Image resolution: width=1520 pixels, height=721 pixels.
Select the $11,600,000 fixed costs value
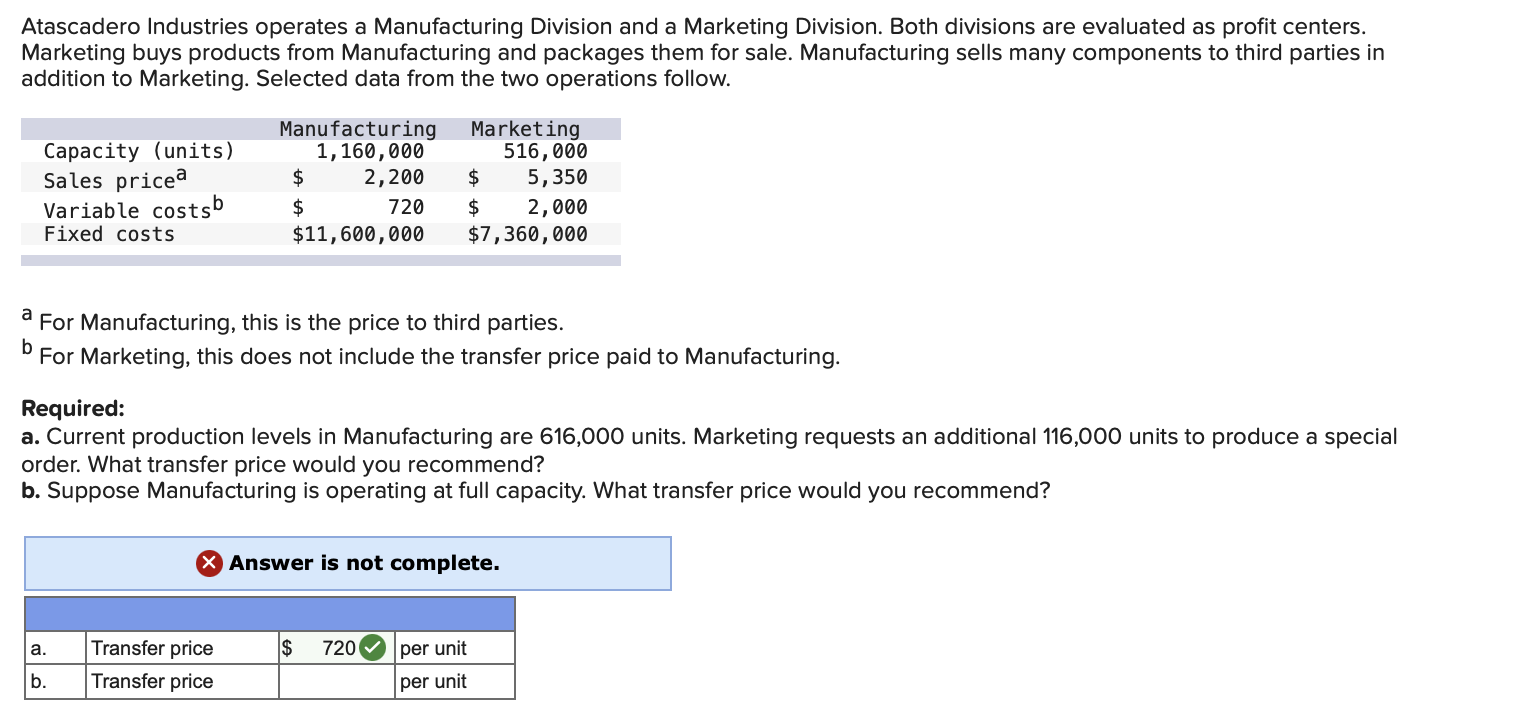[358, 234]
